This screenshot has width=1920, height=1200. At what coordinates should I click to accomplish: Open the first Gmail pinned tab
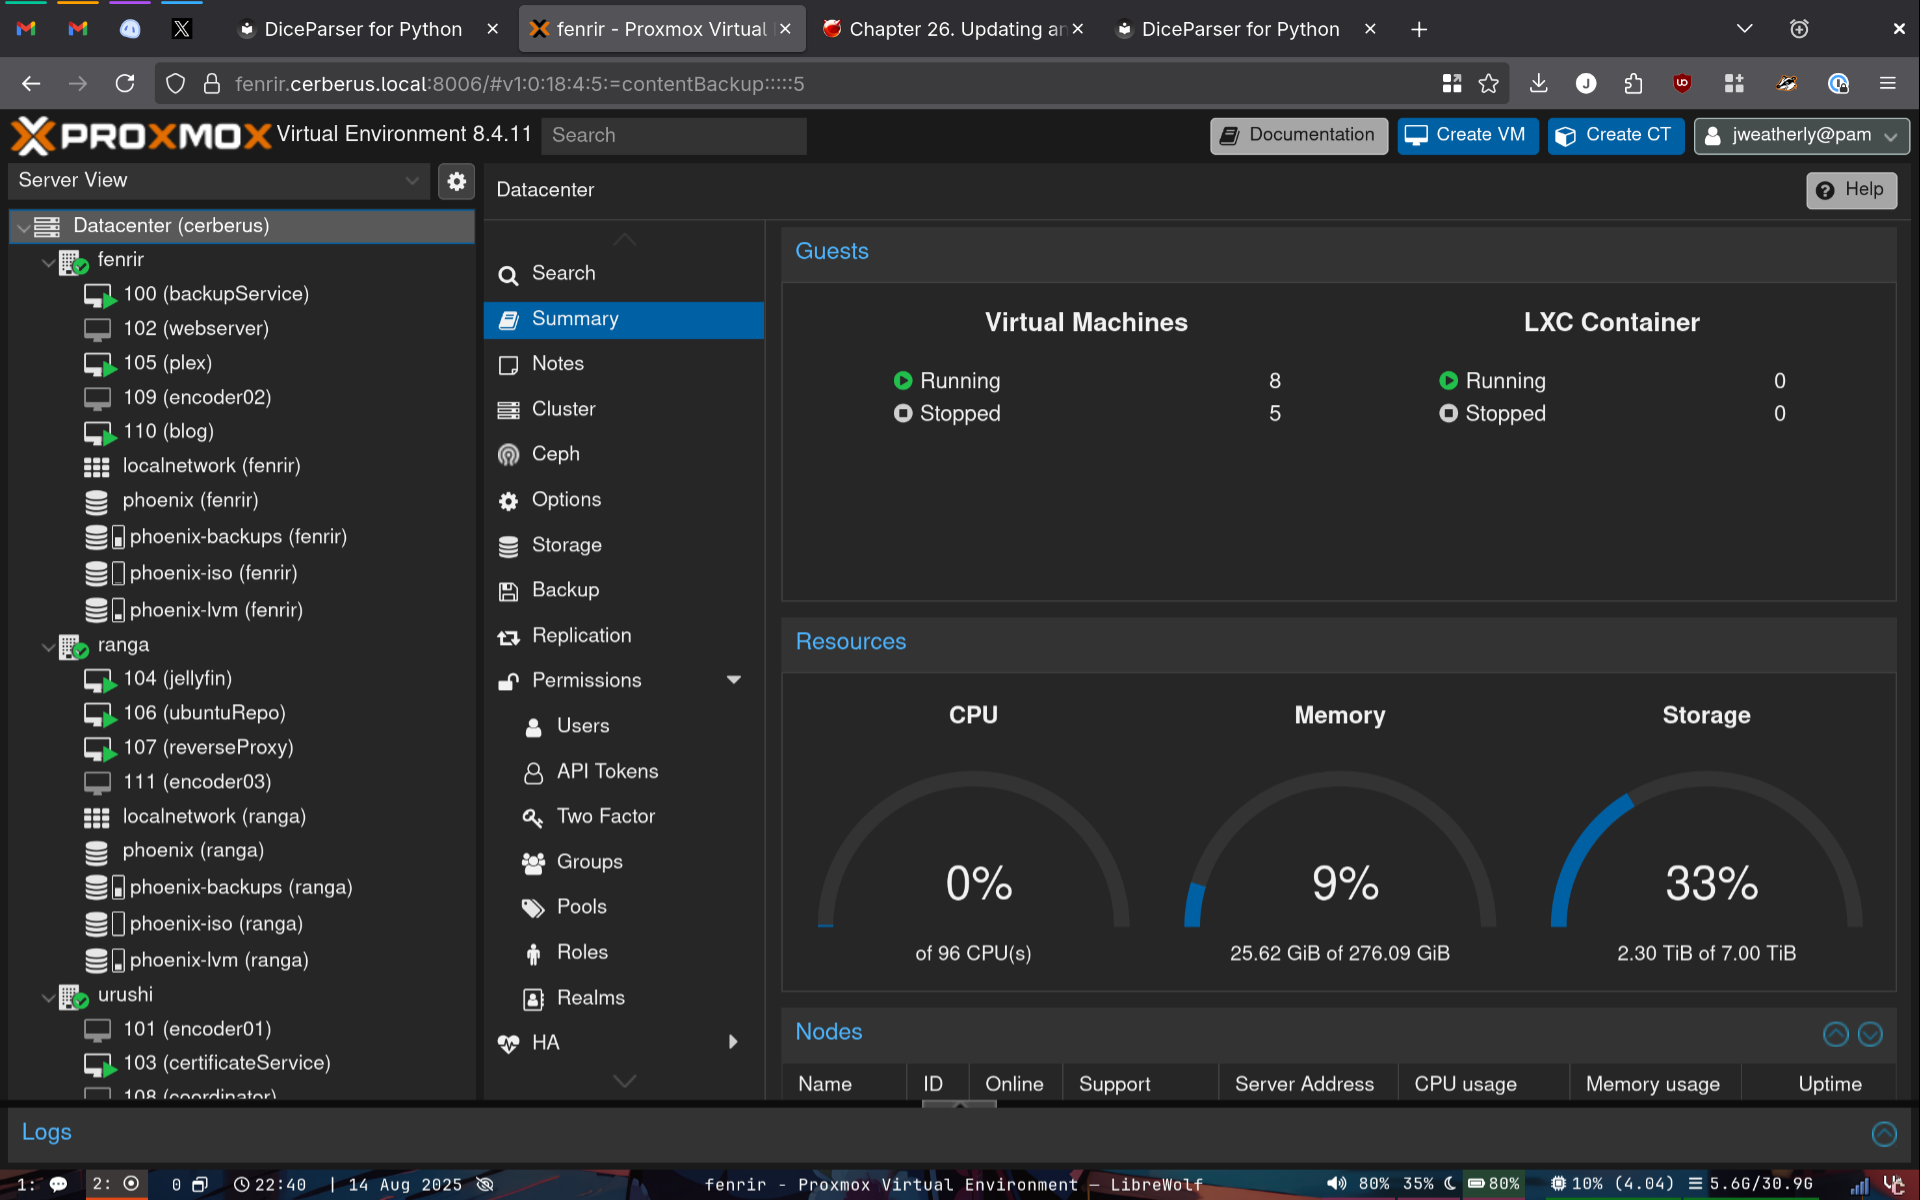26,29
